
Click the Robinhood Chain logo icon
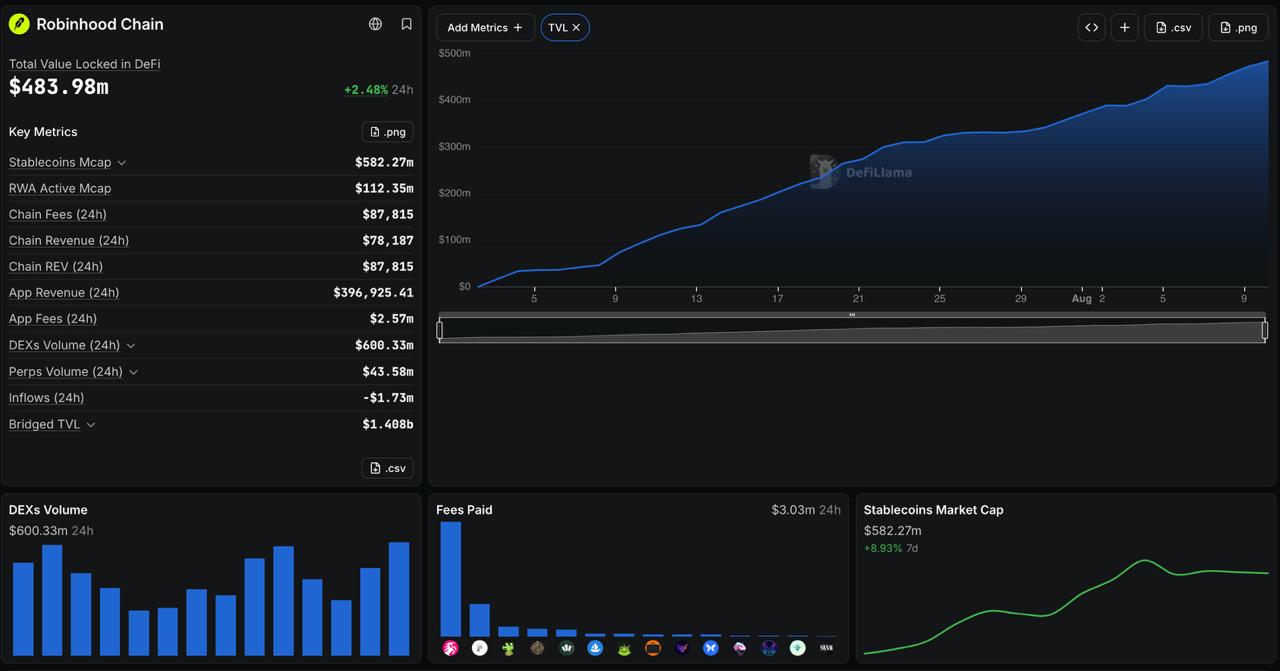[x=19, y=24]
